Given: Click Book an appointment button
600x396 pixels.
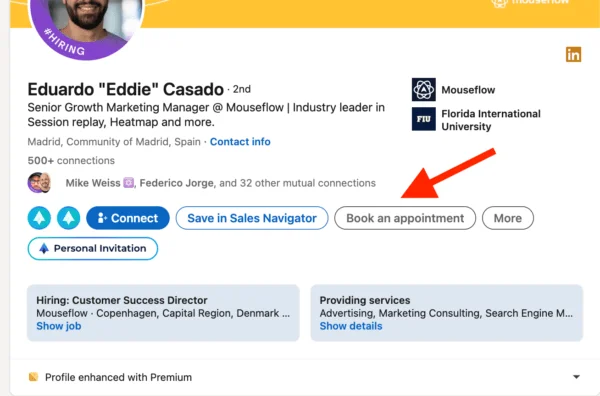Looking at the screenshot, I should click(405, 218).
